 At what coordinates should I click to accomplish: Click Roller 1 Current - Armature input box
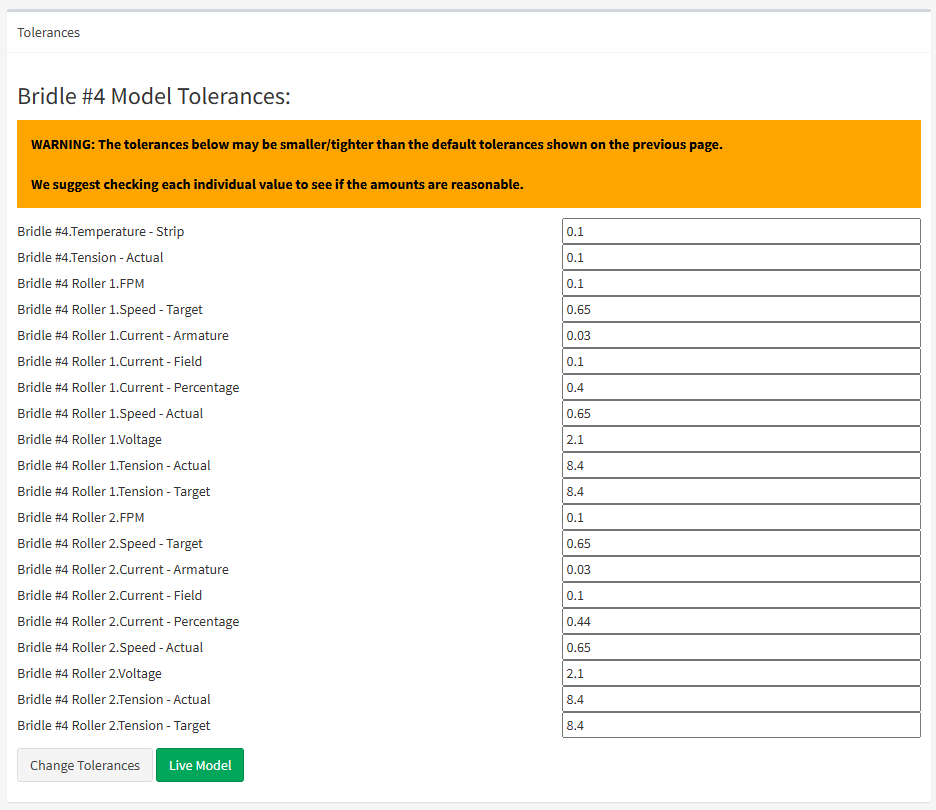click(740, 335)
